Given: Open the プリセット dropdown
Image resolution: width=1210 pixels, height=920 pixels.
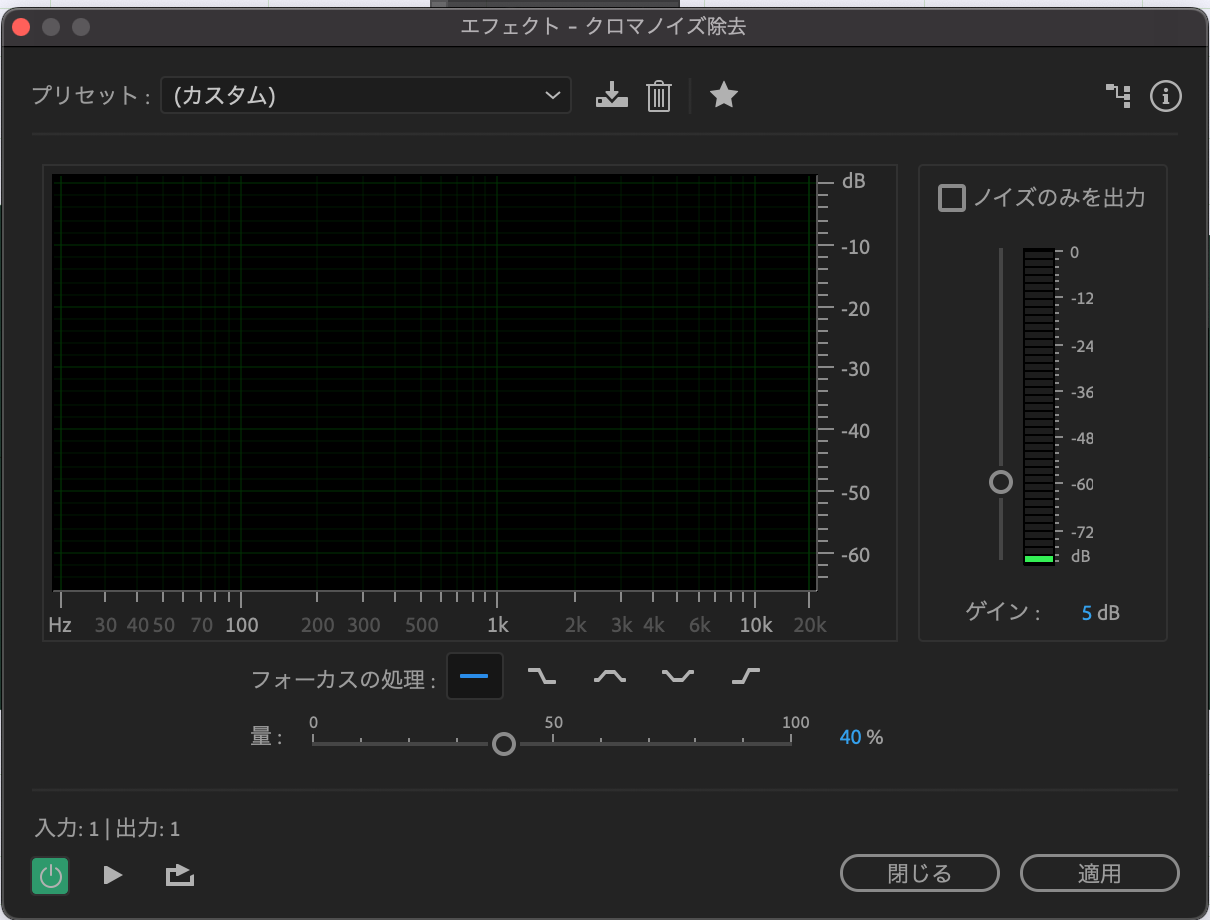Looking at the screenshot, I should [x=366, y=96].
